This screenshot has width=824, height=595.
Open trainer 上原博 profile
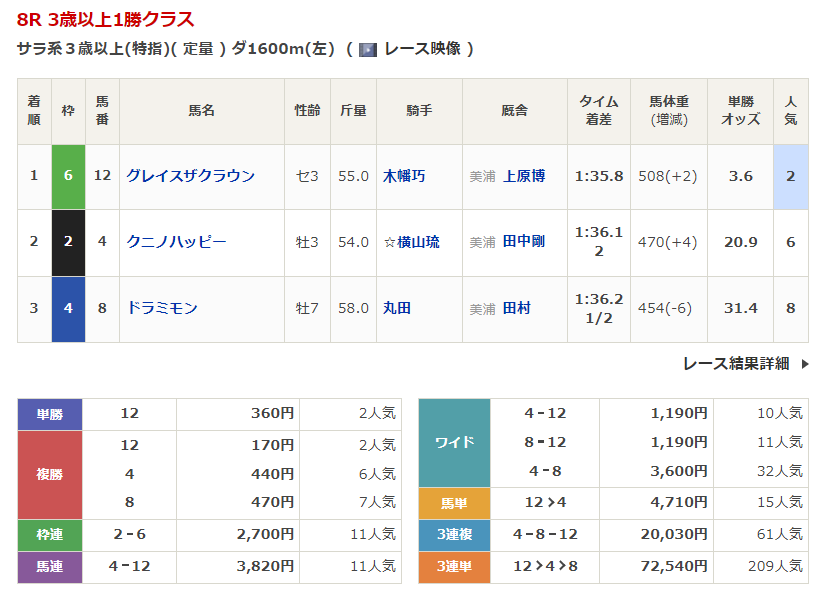524,176
